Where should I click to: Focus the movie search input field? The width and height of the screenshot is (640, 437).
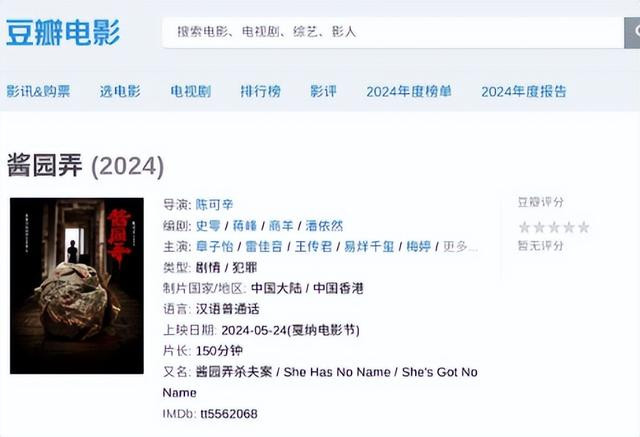(x=393, y=33)
